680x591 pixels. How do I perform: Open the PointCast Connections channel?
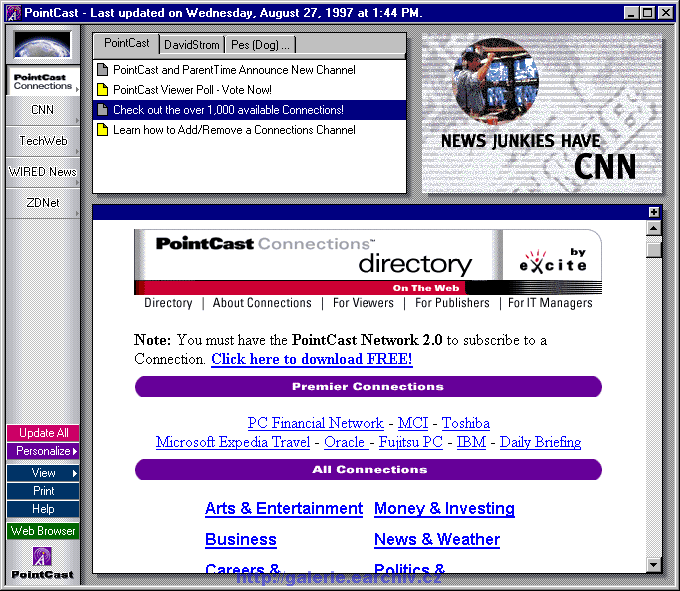point(42,82)
